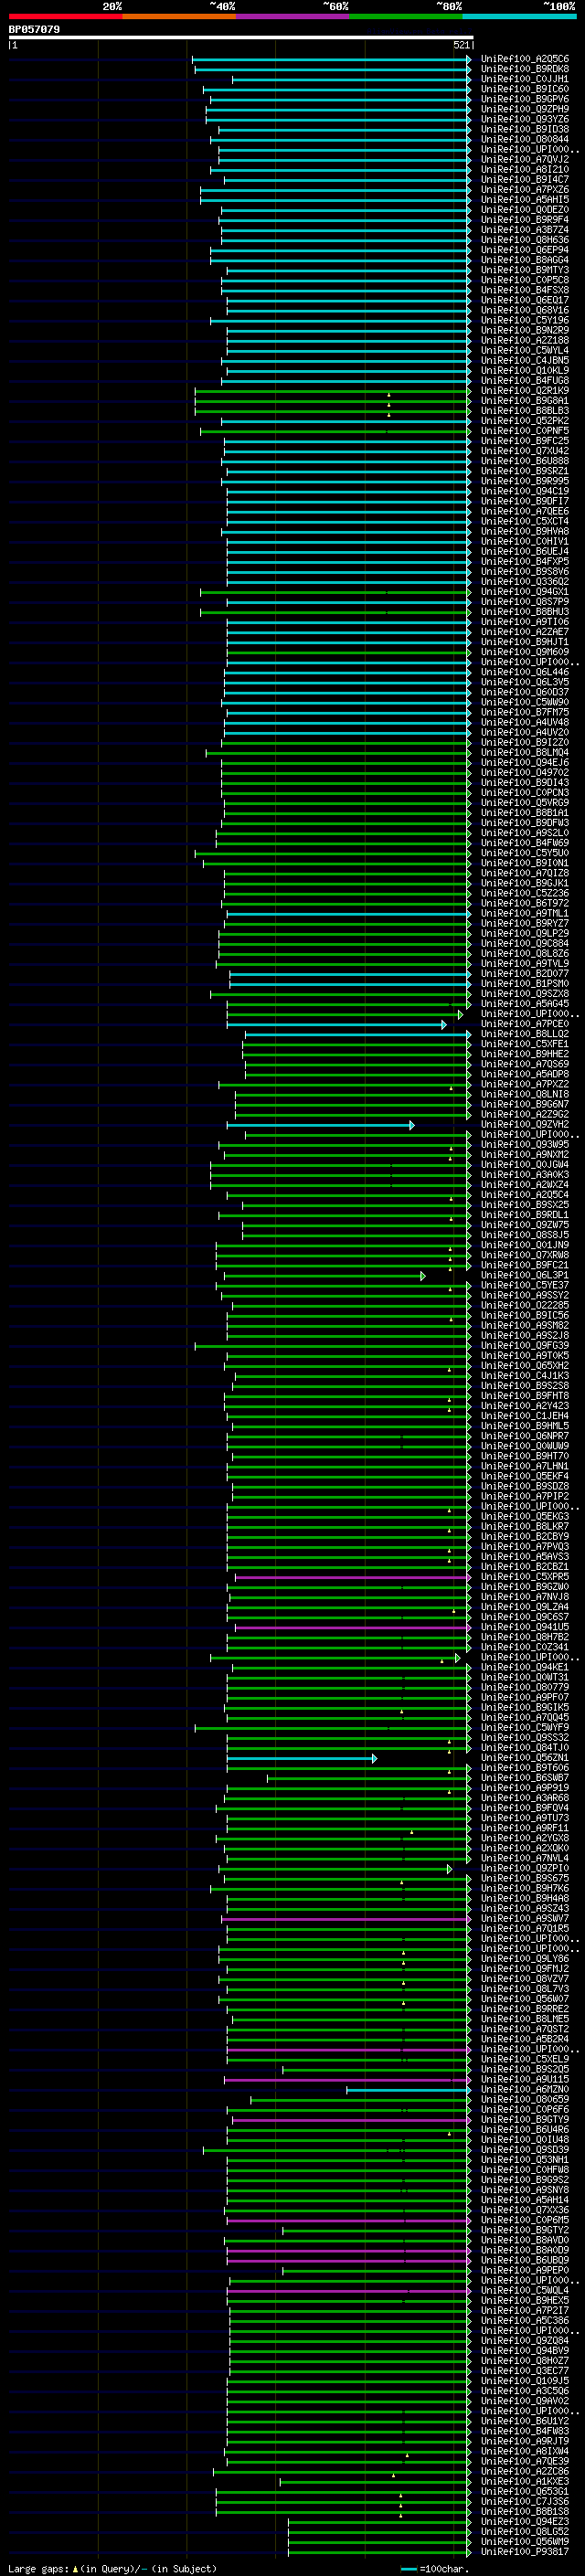Click the green bar for UniRef100_Q6L3P1
Screen dimensions: 585x2576
tap(324, 1276)
